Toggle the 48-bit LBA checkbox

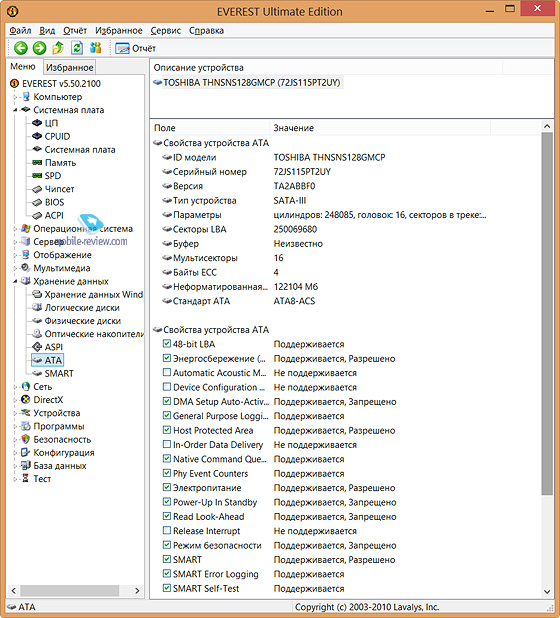[167, 344]
